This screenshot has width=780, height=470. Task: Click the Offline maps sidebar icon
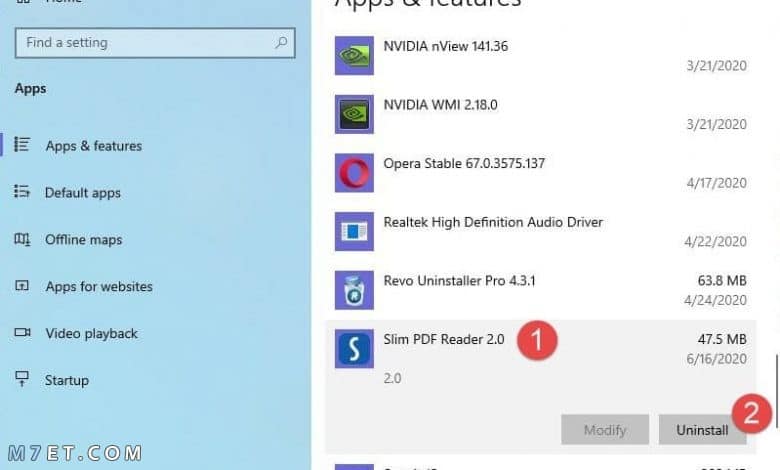pyautogui.click(x=22, y=239)
